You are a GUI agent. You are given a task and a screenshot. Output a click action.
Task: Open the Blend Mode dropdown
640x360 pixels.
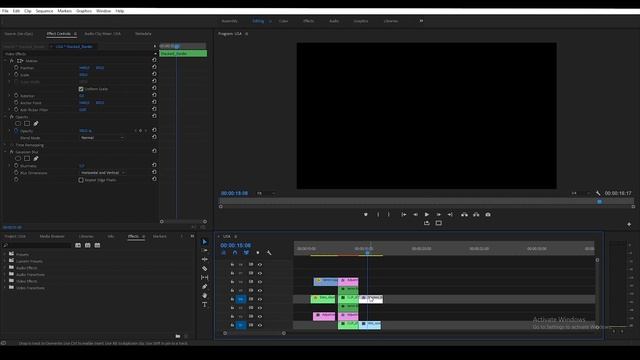click(102, 138)
